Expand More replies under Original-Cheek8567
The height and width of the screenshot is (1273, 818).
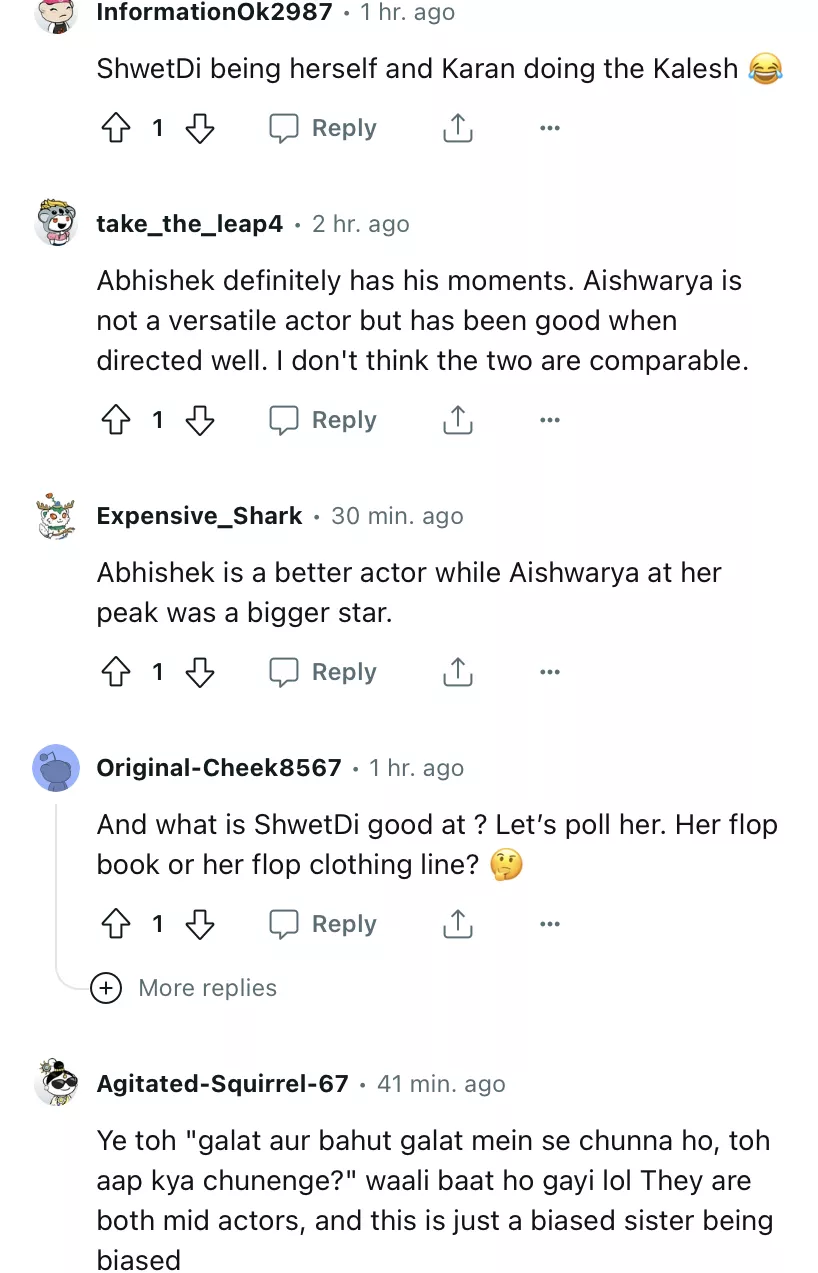click(185, 988)
